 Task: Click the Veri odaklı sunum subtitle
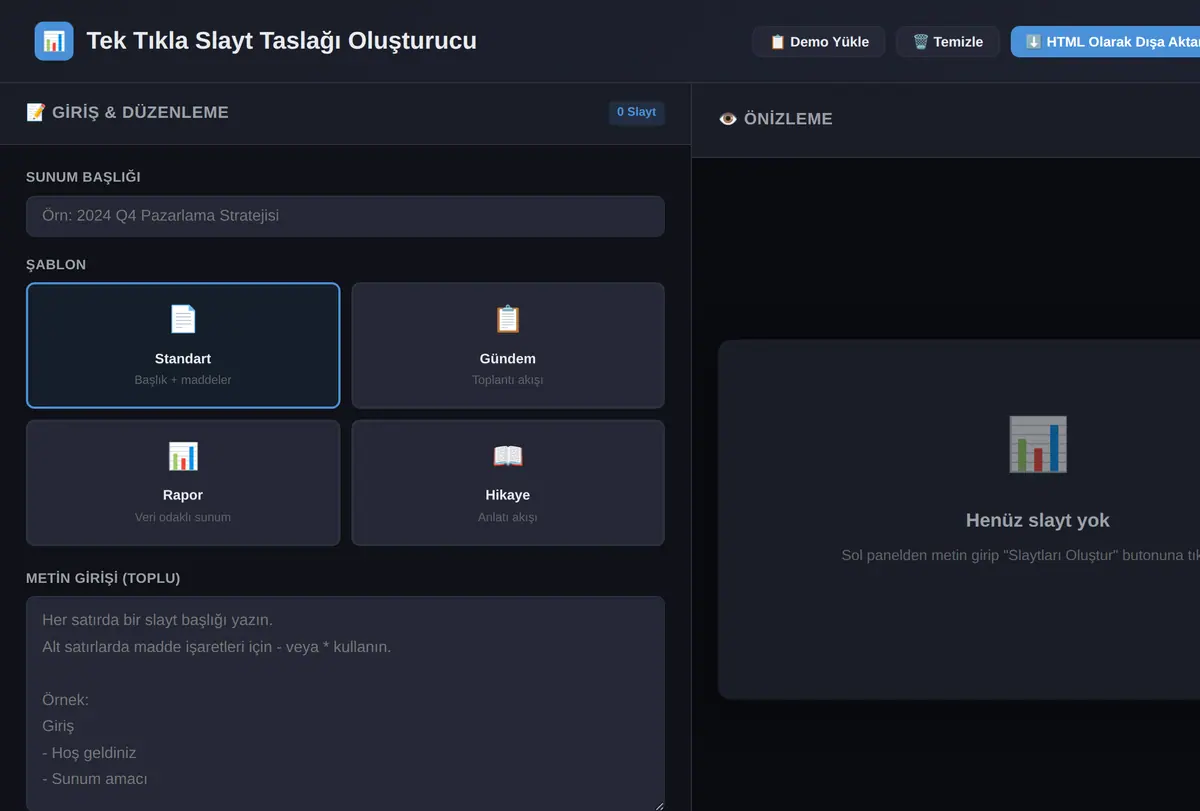[183, 517]
